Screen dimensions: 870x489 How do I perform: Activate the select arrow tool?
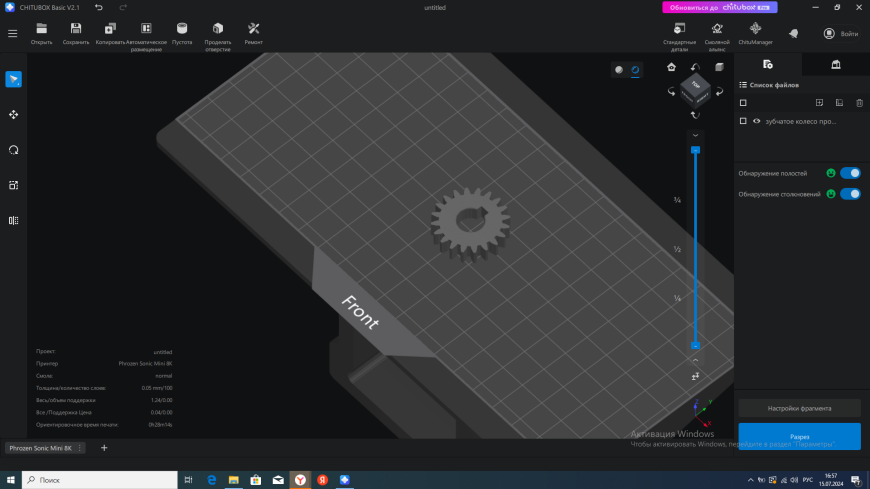coord(13,79)
